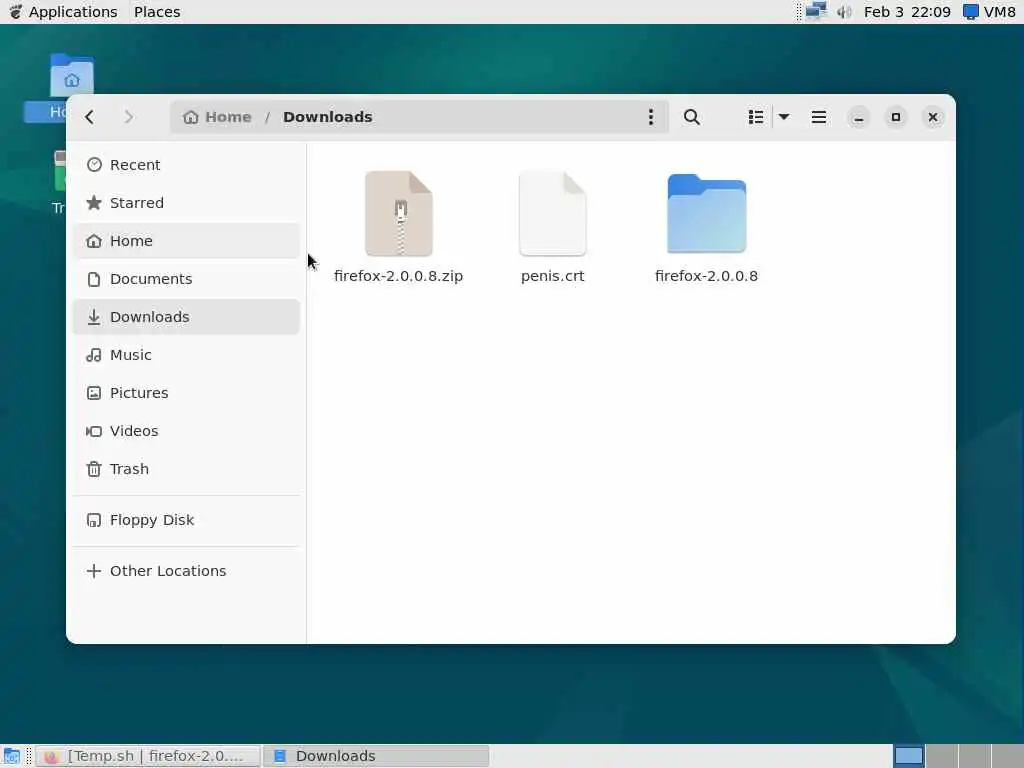Open Pictures in the sidebar
This screenshot has height=768, width=1024.
pos(186,392)
